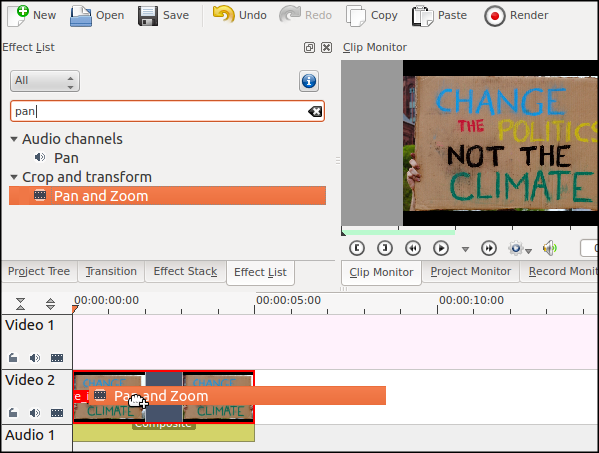The width and height of the screenshot is (599, 453).
Task: Switch to the Effect Stack tab
Action: click(185, 272)
